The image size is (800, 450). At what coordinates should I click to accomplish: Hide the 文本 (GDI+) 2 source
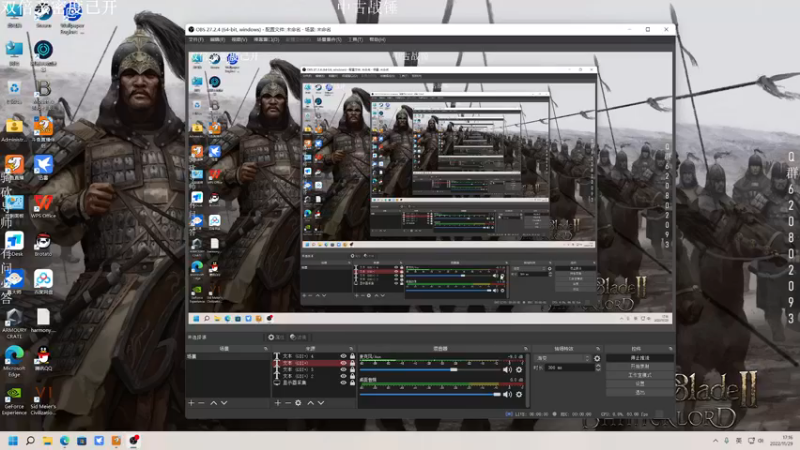[x=343, y=376]
